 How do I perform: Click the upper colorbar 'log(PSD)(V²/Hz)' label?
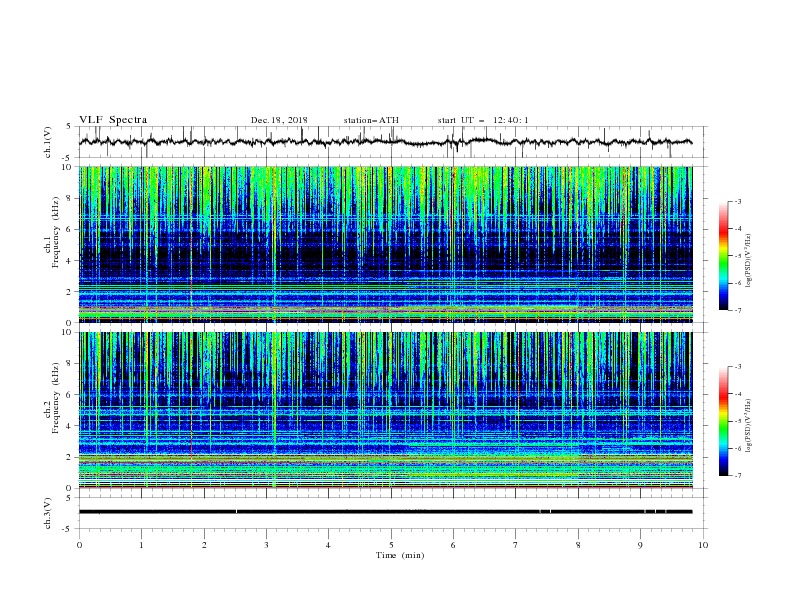(x=749, y=261)
